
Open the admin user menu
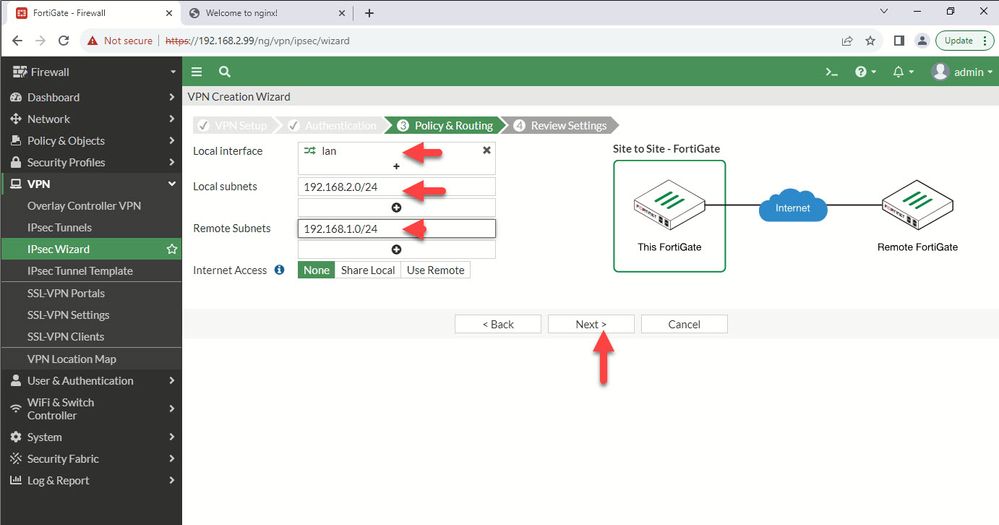coord(961,72)
